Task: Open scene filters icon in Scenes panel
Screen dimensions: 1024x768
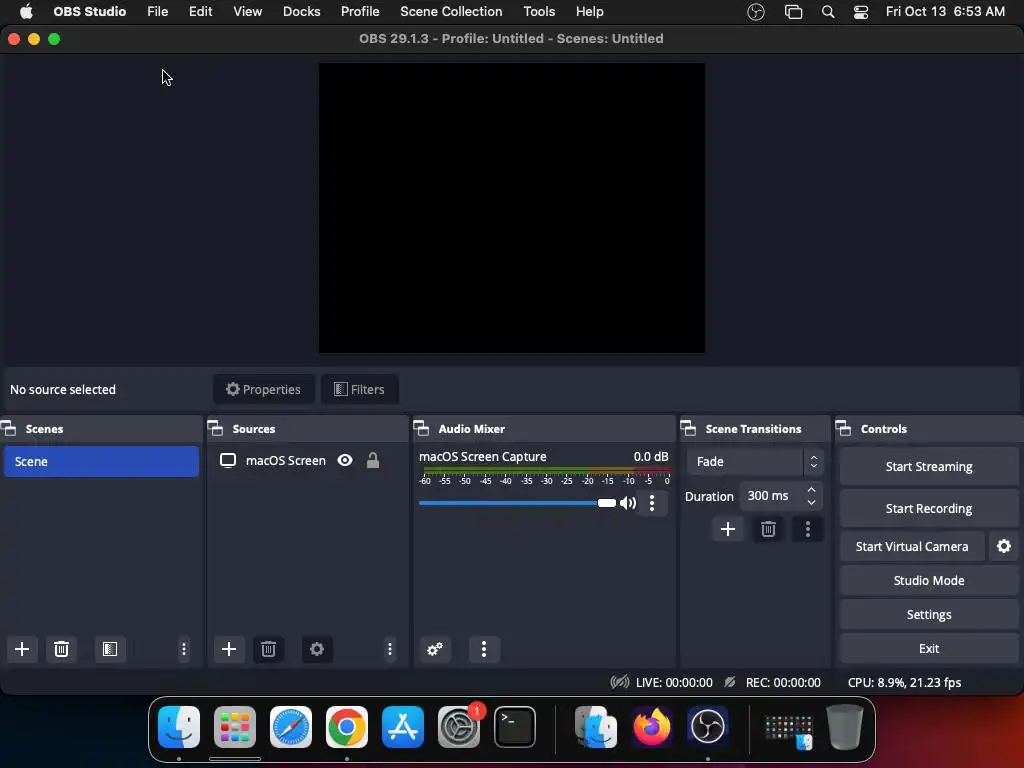Action: (110, 649)
